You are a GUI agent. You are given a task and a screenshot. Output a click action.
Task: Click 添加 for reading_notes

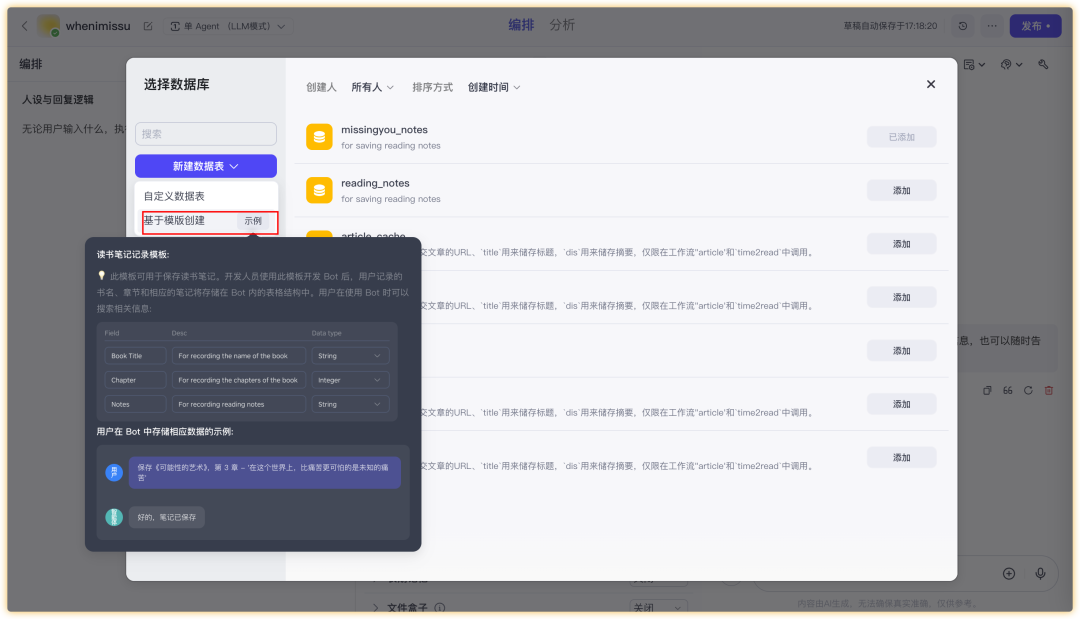901,190
